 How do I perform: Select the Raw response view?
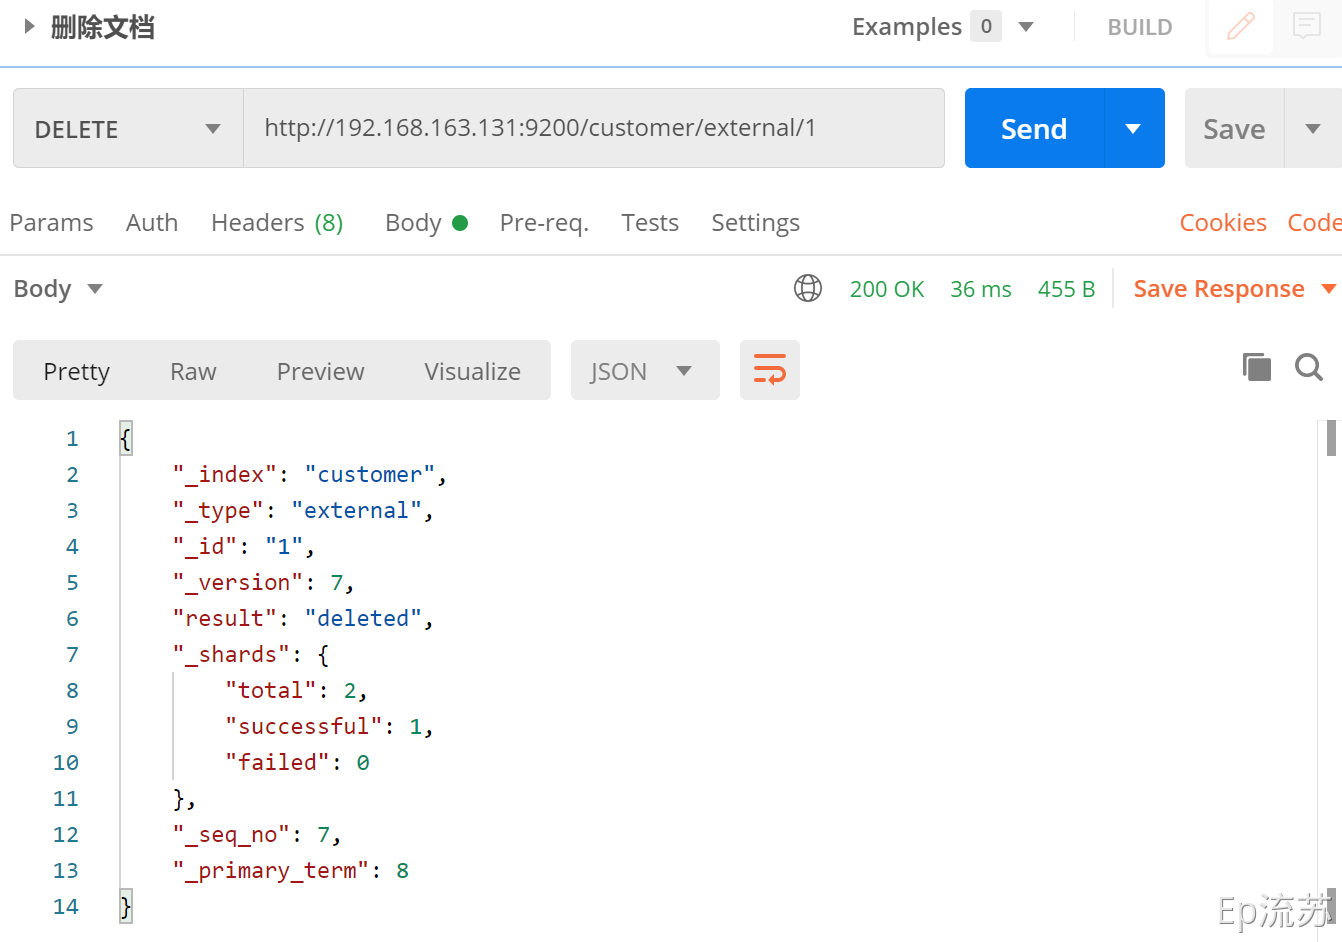[193, 372]
